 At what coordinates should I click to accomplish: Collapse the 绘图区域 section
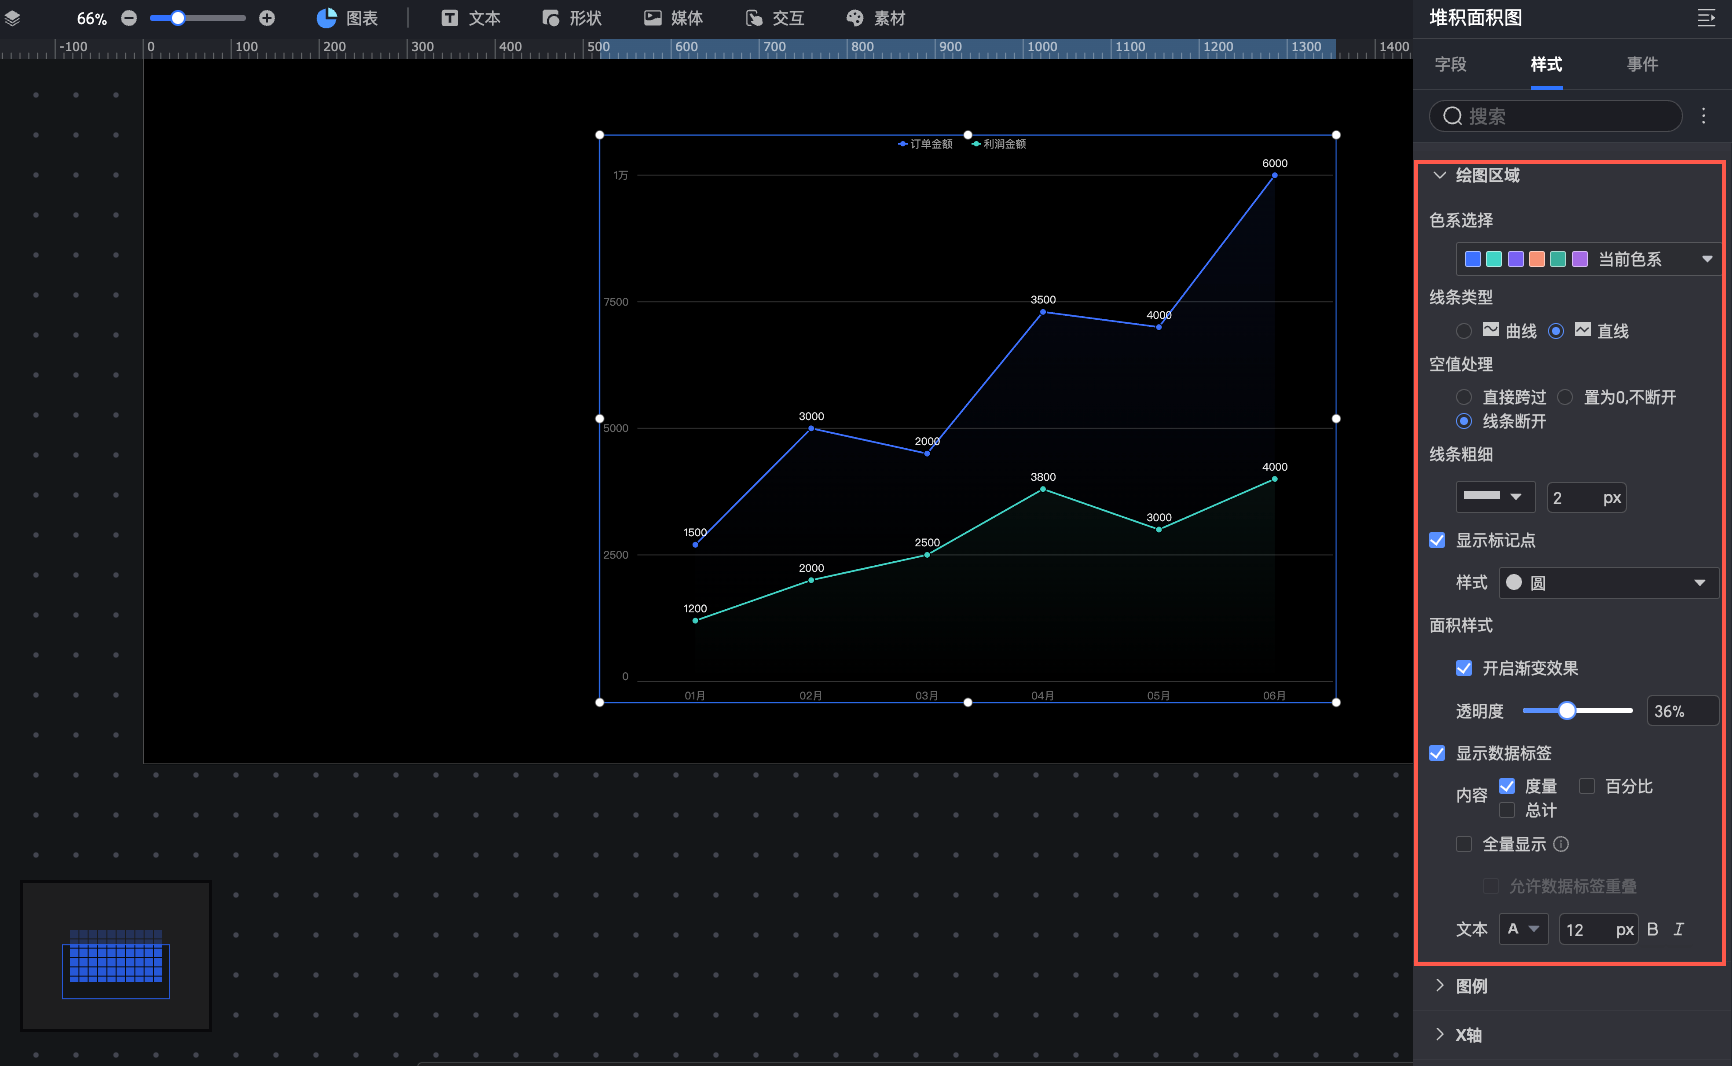(x=1440, y=175)
